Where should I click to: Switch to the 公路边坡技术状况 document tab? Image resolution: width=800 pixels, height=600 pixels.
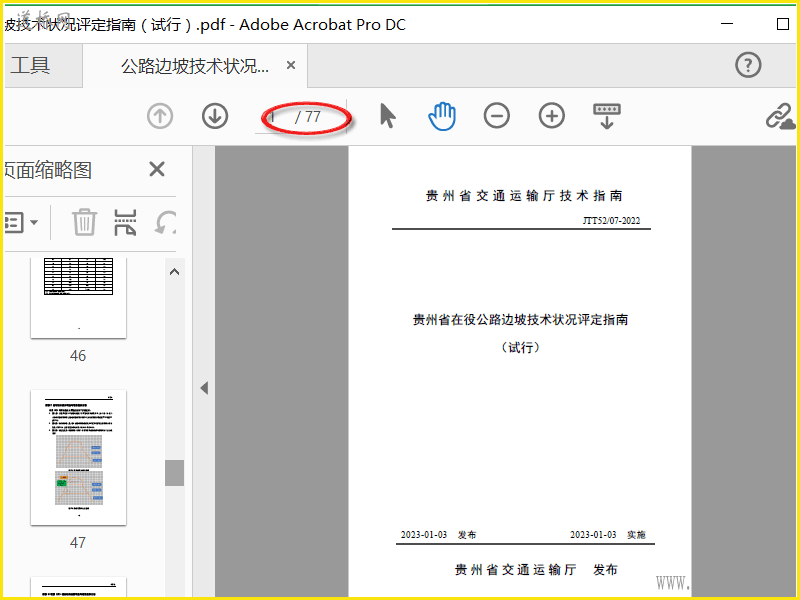tap(195, 66)
